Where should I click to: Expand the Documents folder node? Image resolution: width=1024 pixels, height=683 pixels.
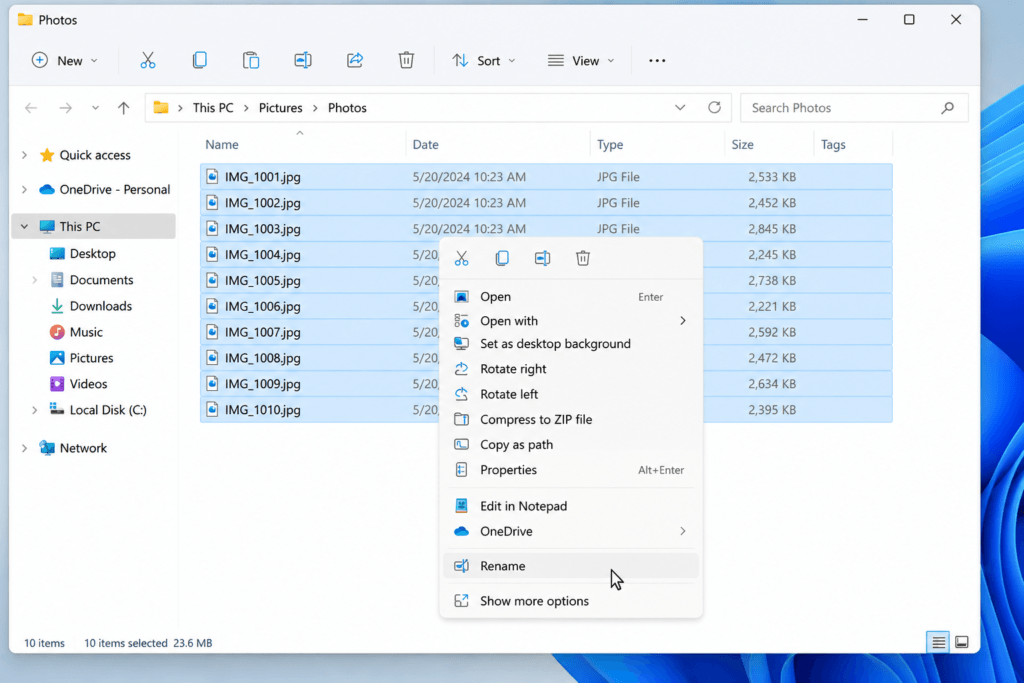pos(35,280)
